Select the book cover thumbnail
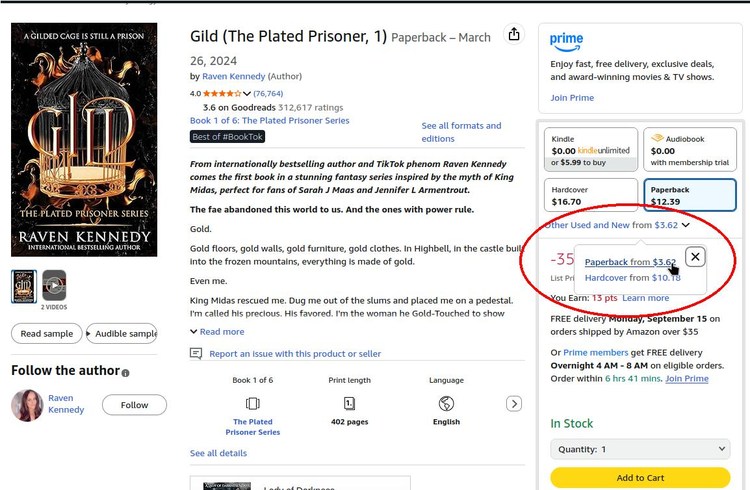The image size is (750, 490). point(23,286)
